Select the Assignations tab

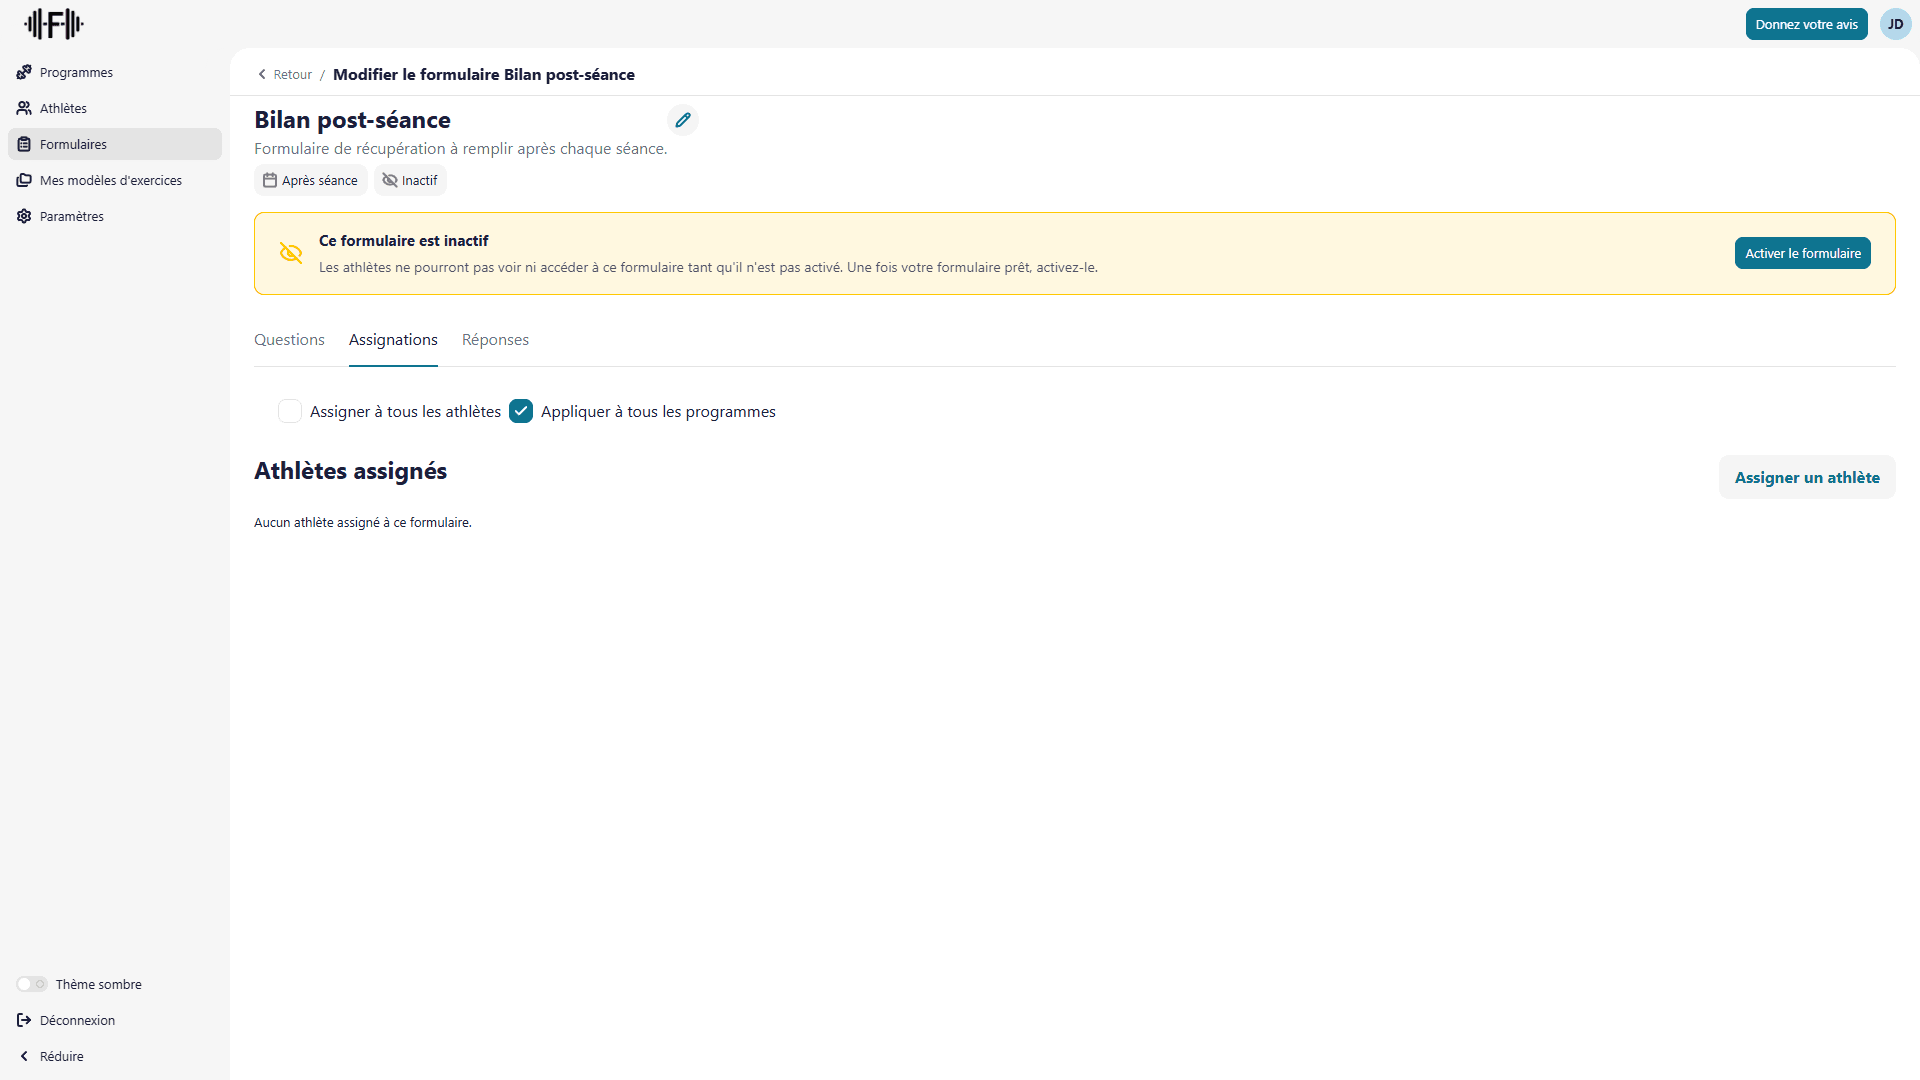tap(393, 340)
